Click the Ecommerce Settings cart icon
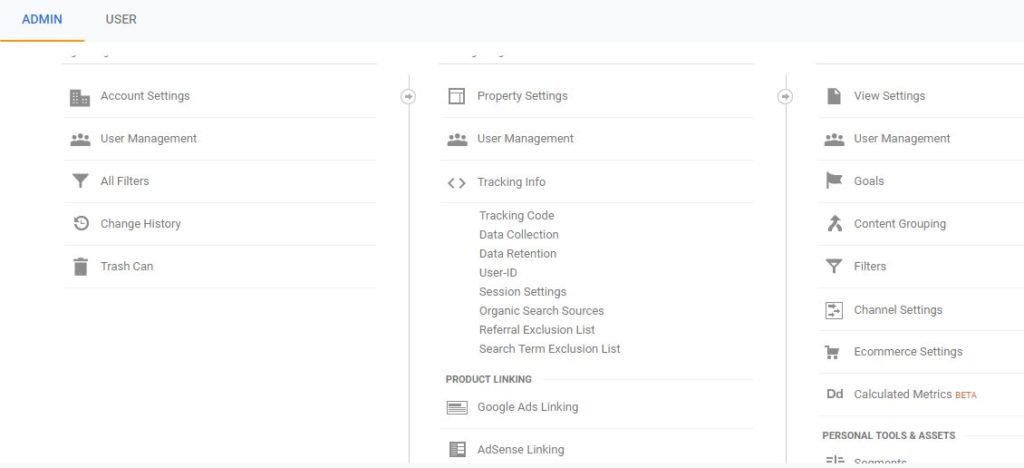Screen dimensions: 1024x468 (x=832, y=352)
